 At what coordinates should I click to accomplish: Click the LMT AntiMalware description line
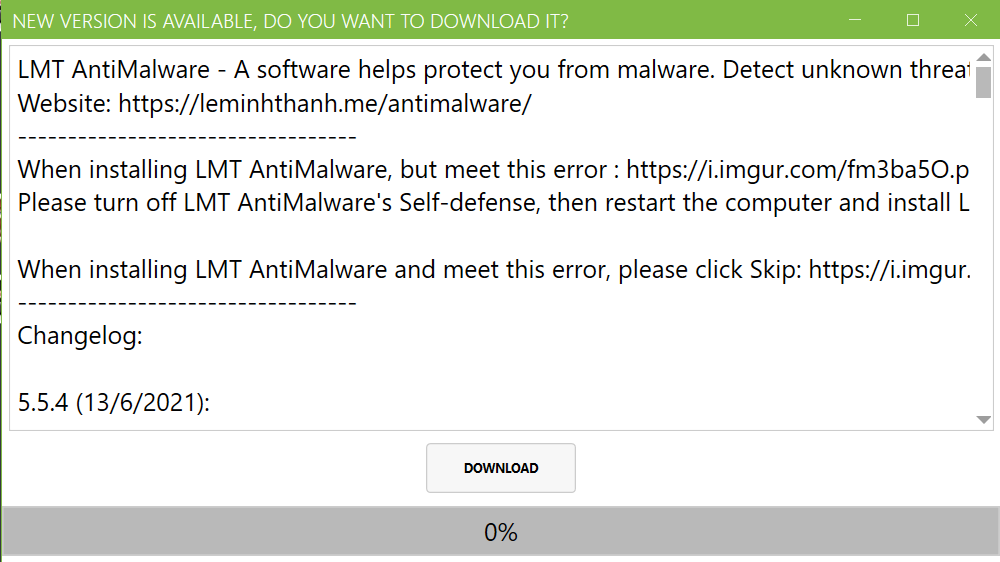(490, 71)
